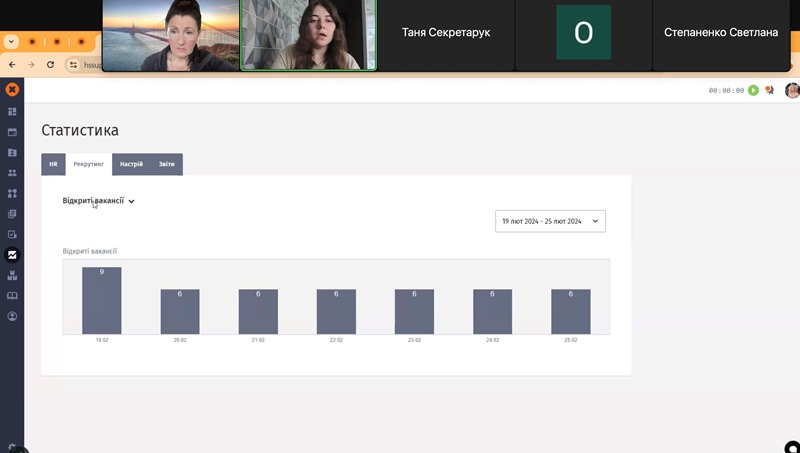Open the settings gear at sidebar bottom
Image resolution: width=800 pixels, height=453 pixels.
[x=12, y=448]
